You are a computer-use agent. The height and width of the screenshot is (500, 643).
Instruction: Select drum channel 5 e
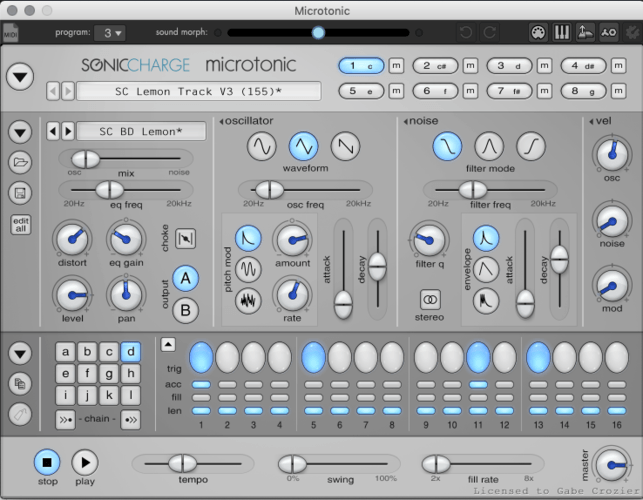(x=361, y=91)
